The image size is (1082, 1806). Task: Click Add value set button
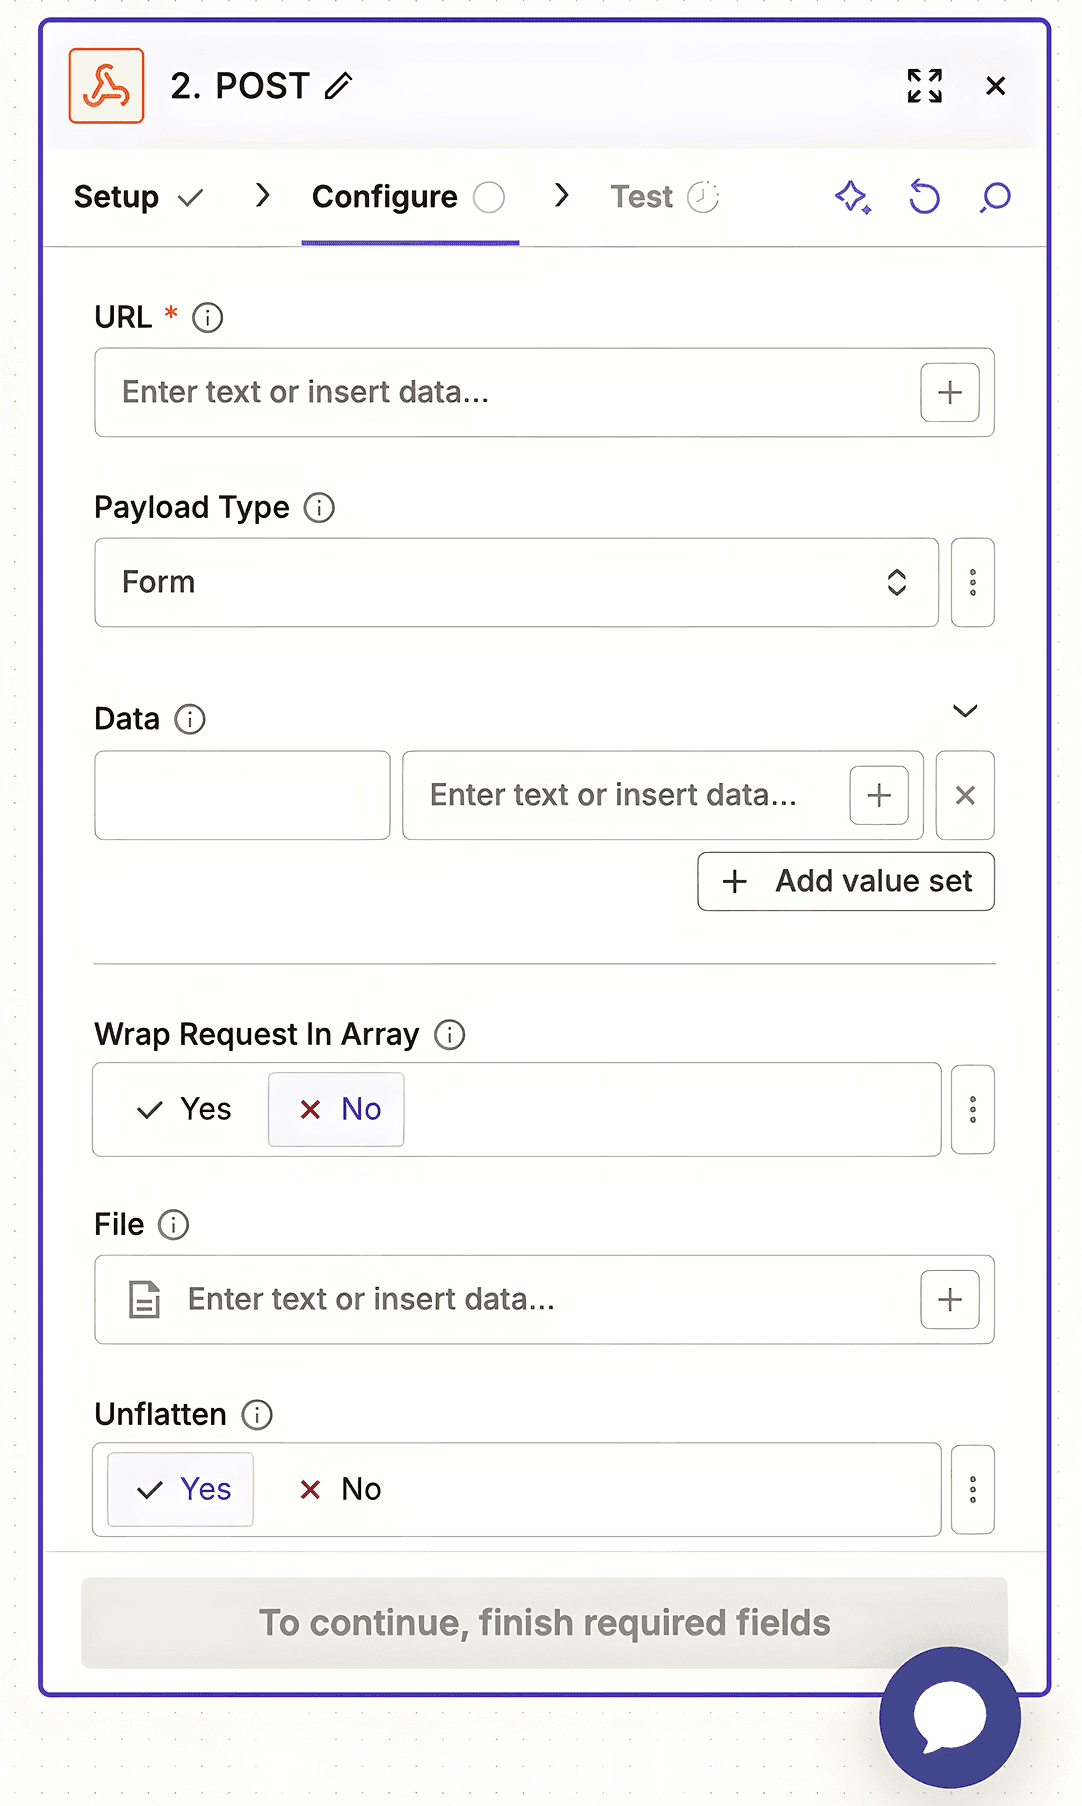(845, 881)
